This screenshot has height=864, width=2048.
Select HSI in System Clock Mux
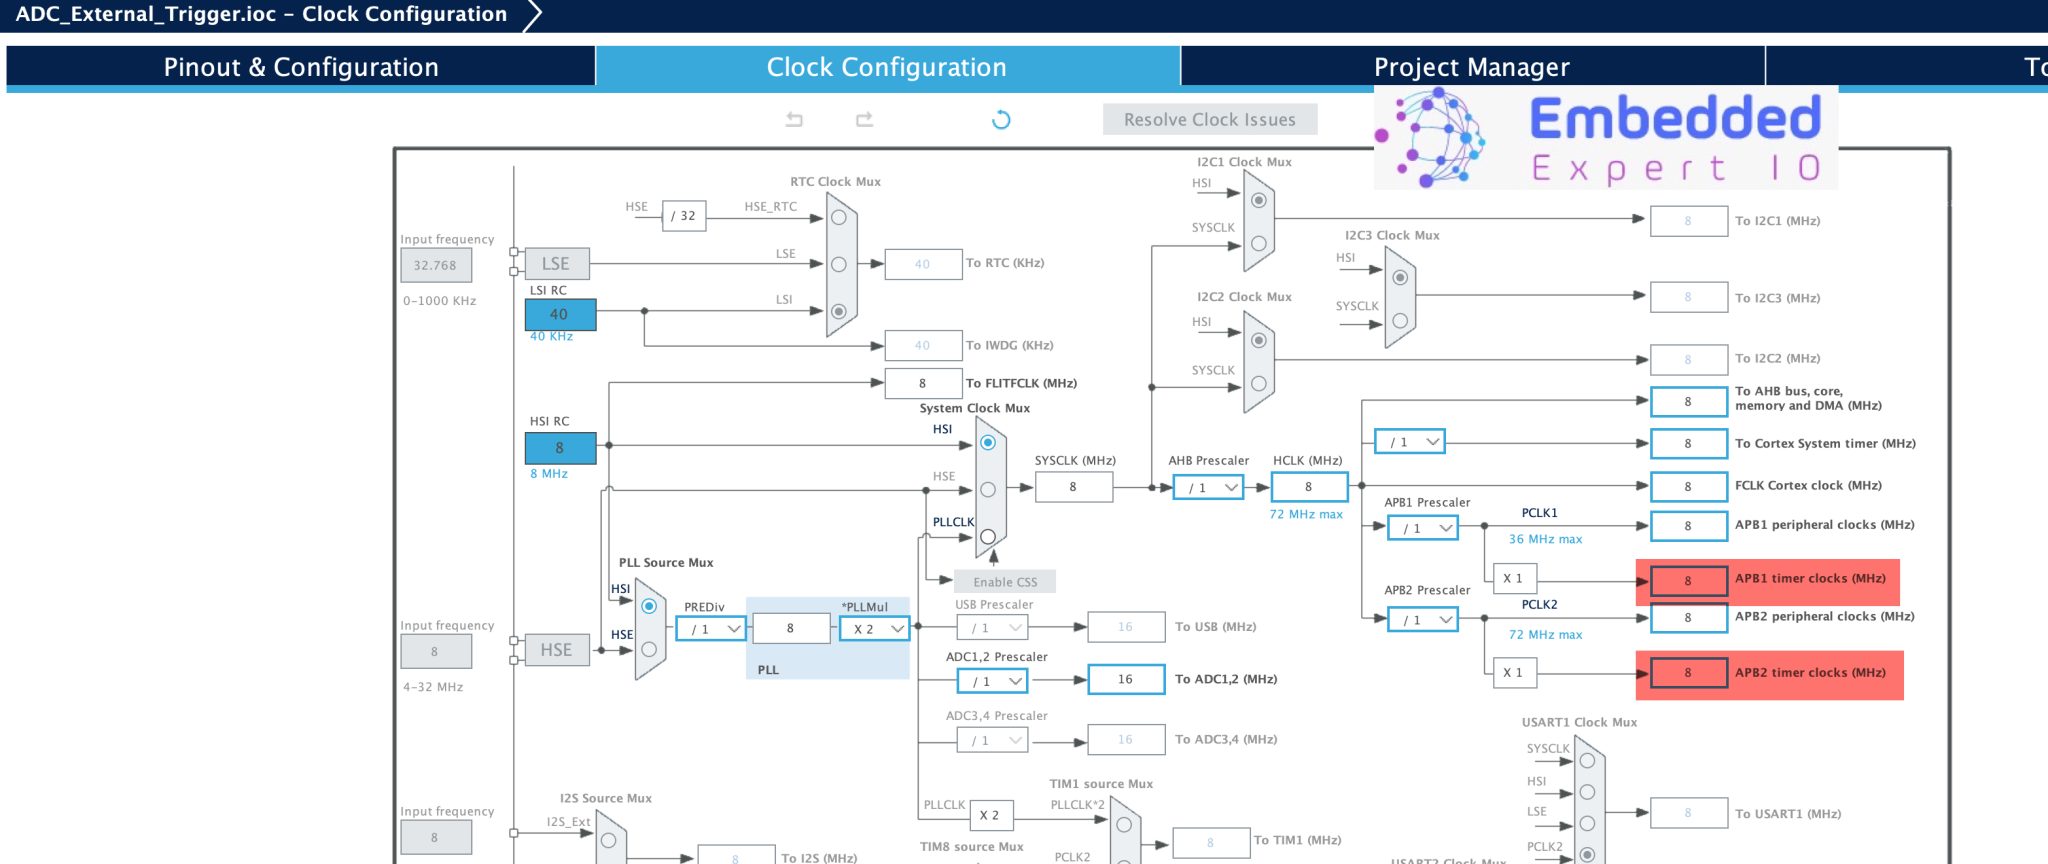pyautogui.click(x=988, y=443)
